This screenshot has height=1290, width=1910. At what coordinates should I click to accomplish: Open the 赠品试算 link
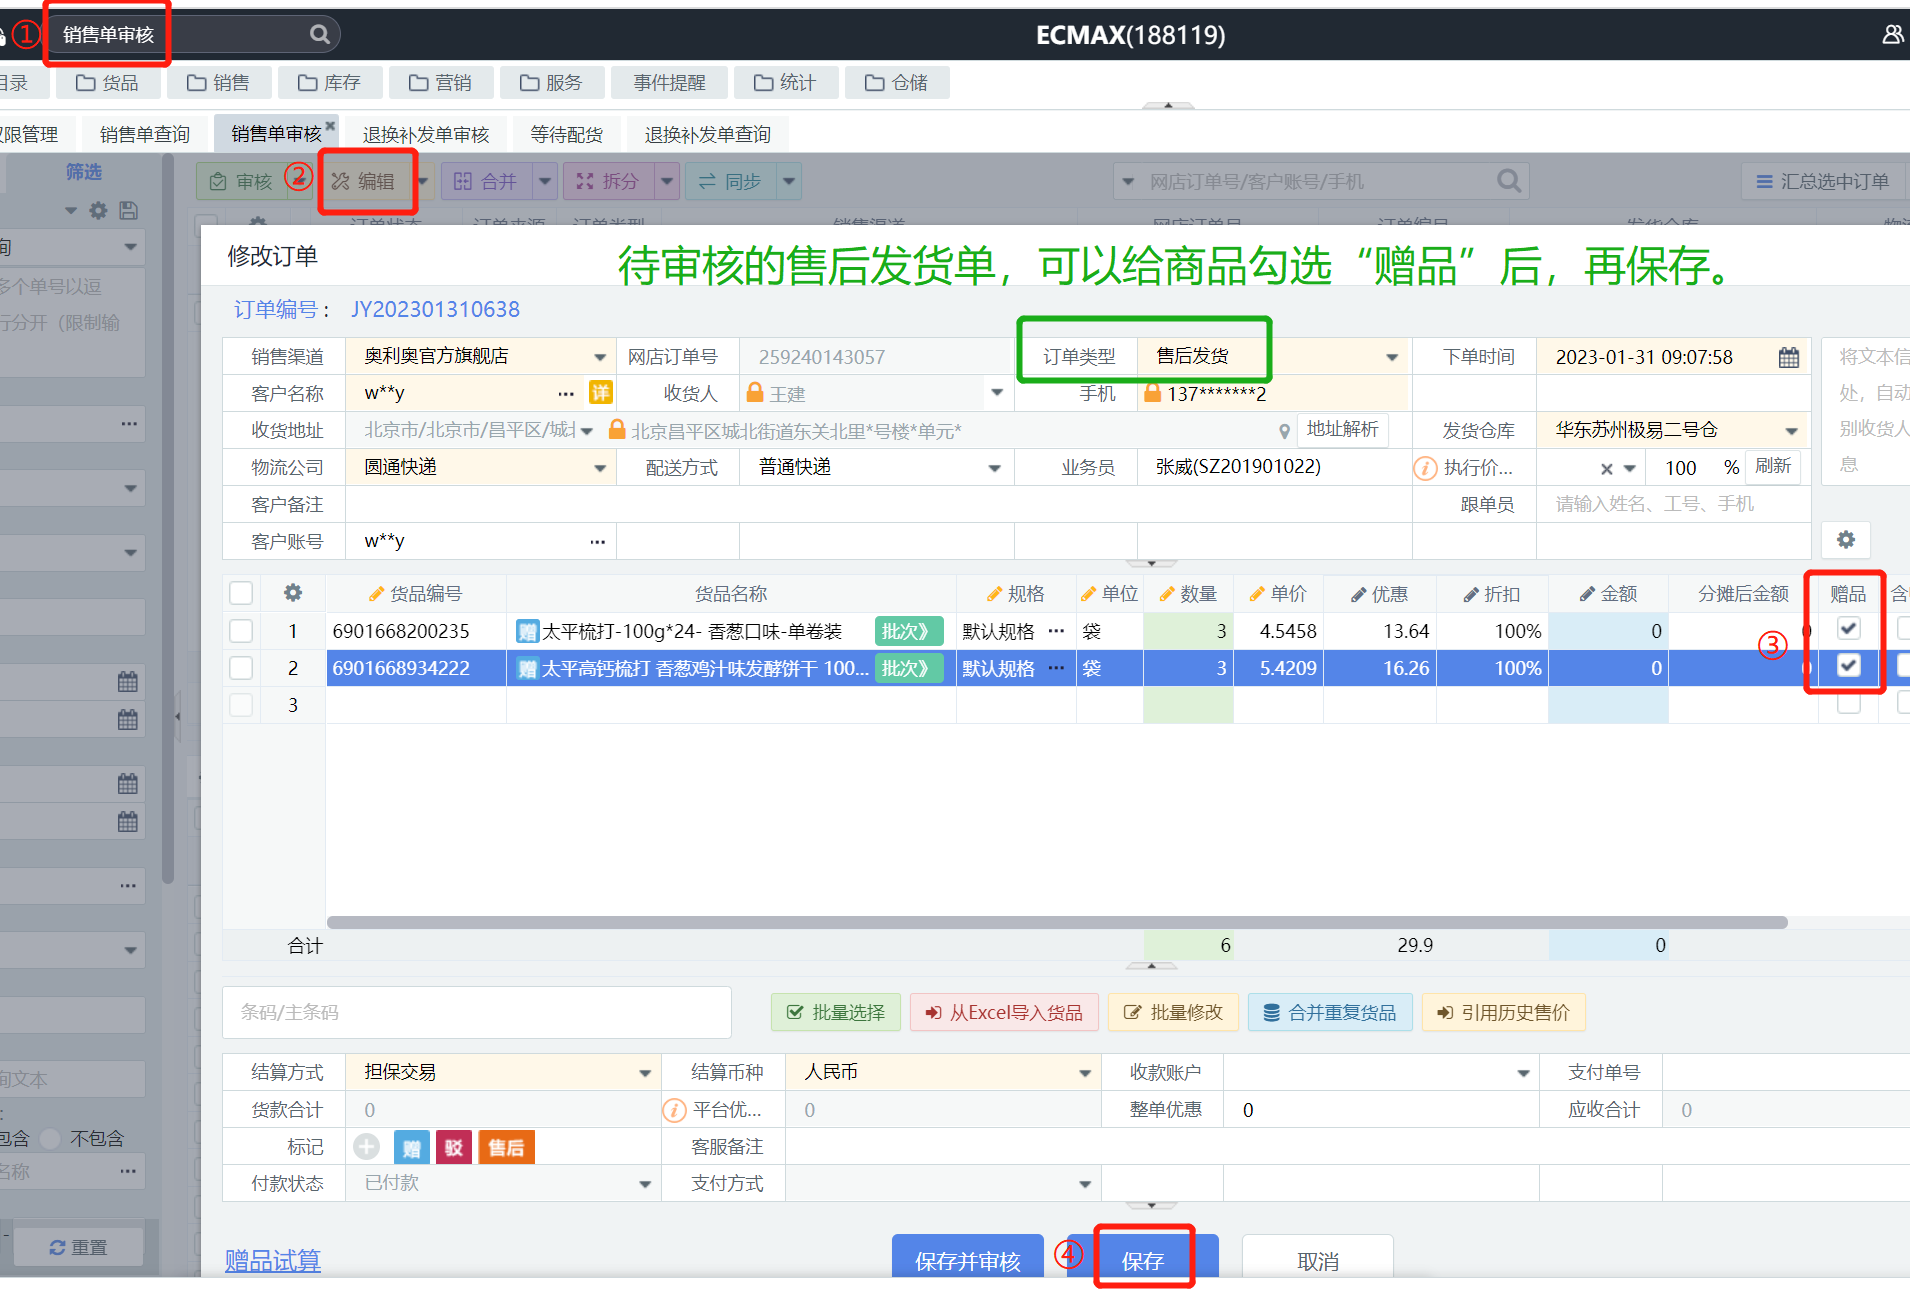point(272,1260)
